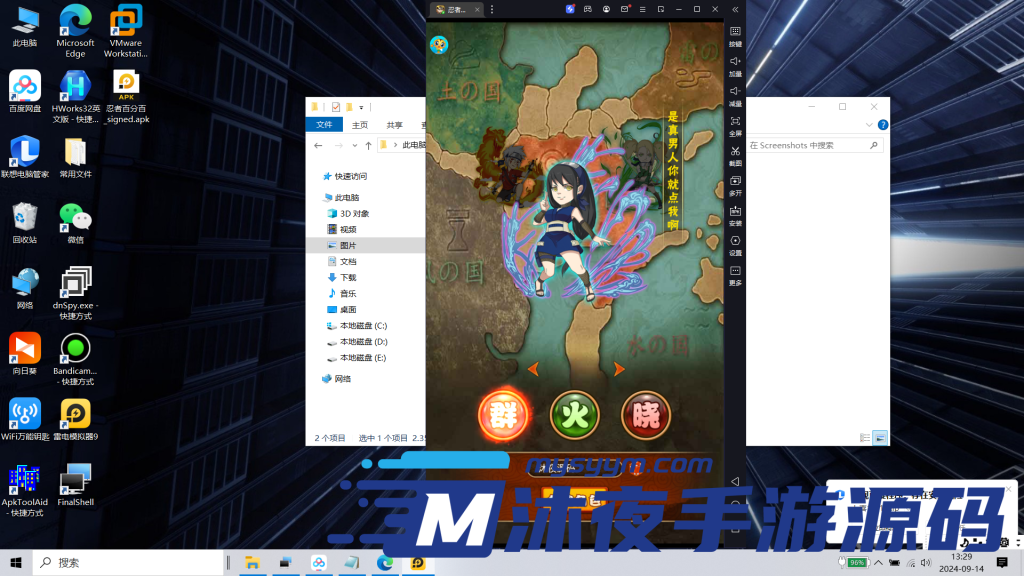1024x576 pixels.
Task: Open the 文件 menu in File Explorer
Action: coord(323,124)
